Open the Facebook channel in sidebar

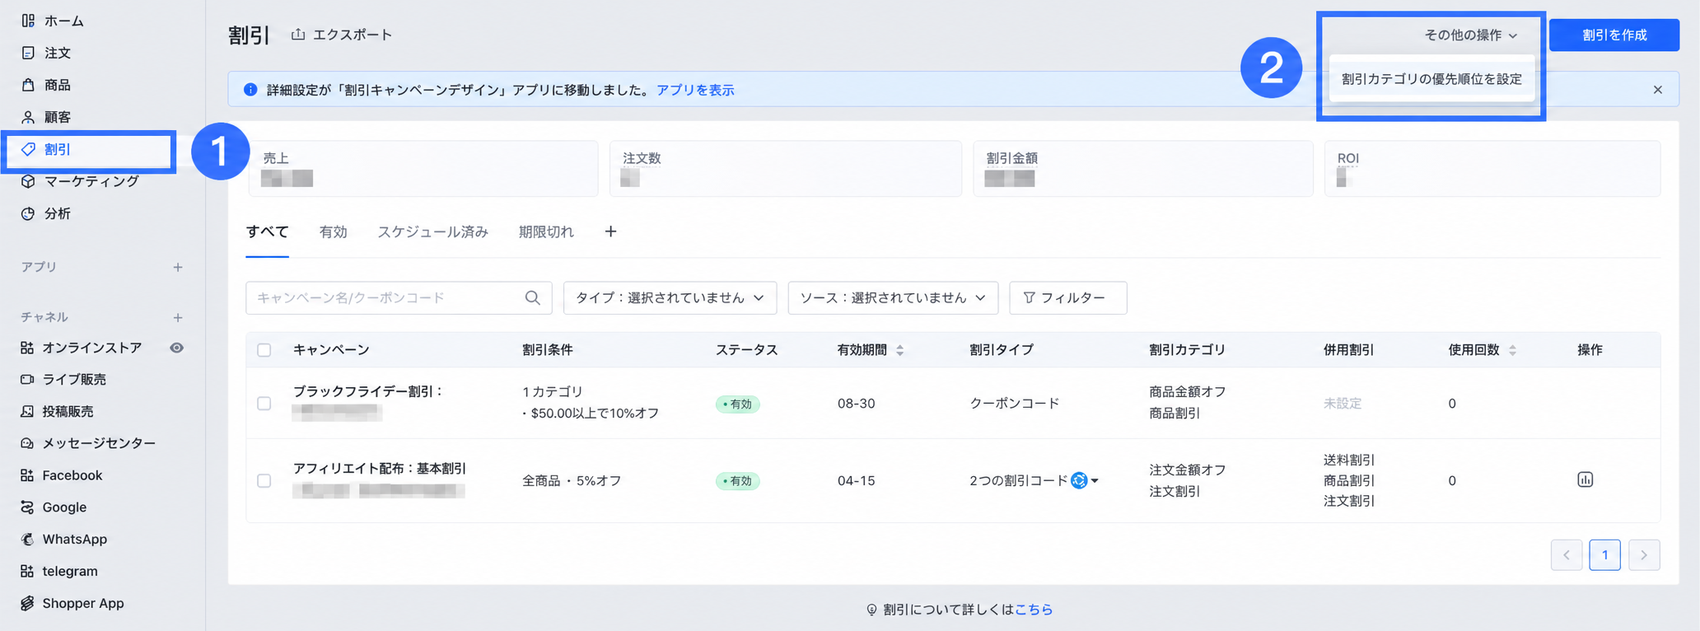(72, 475)
